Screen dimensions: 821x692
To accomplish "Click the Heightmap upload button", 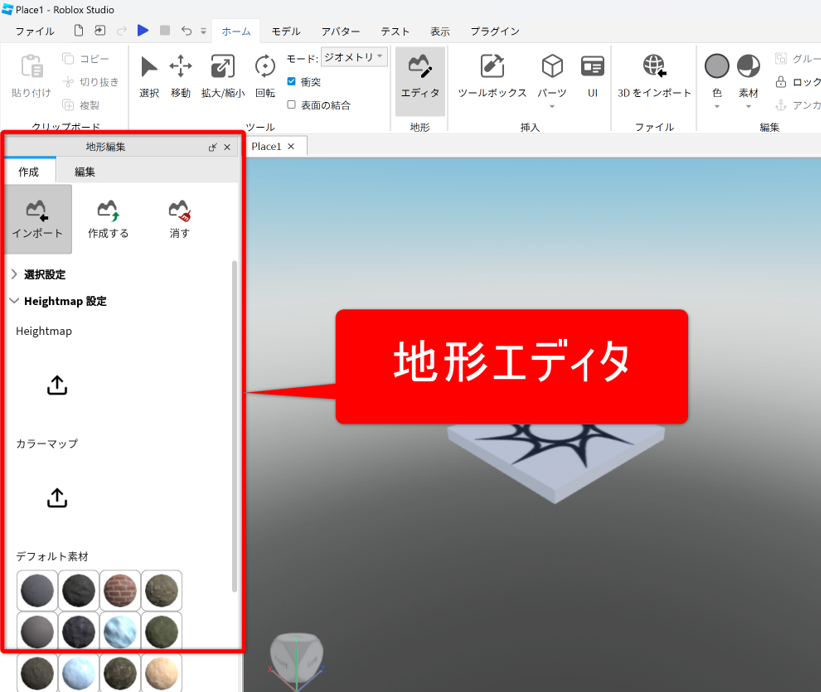I will click(57, 385).
